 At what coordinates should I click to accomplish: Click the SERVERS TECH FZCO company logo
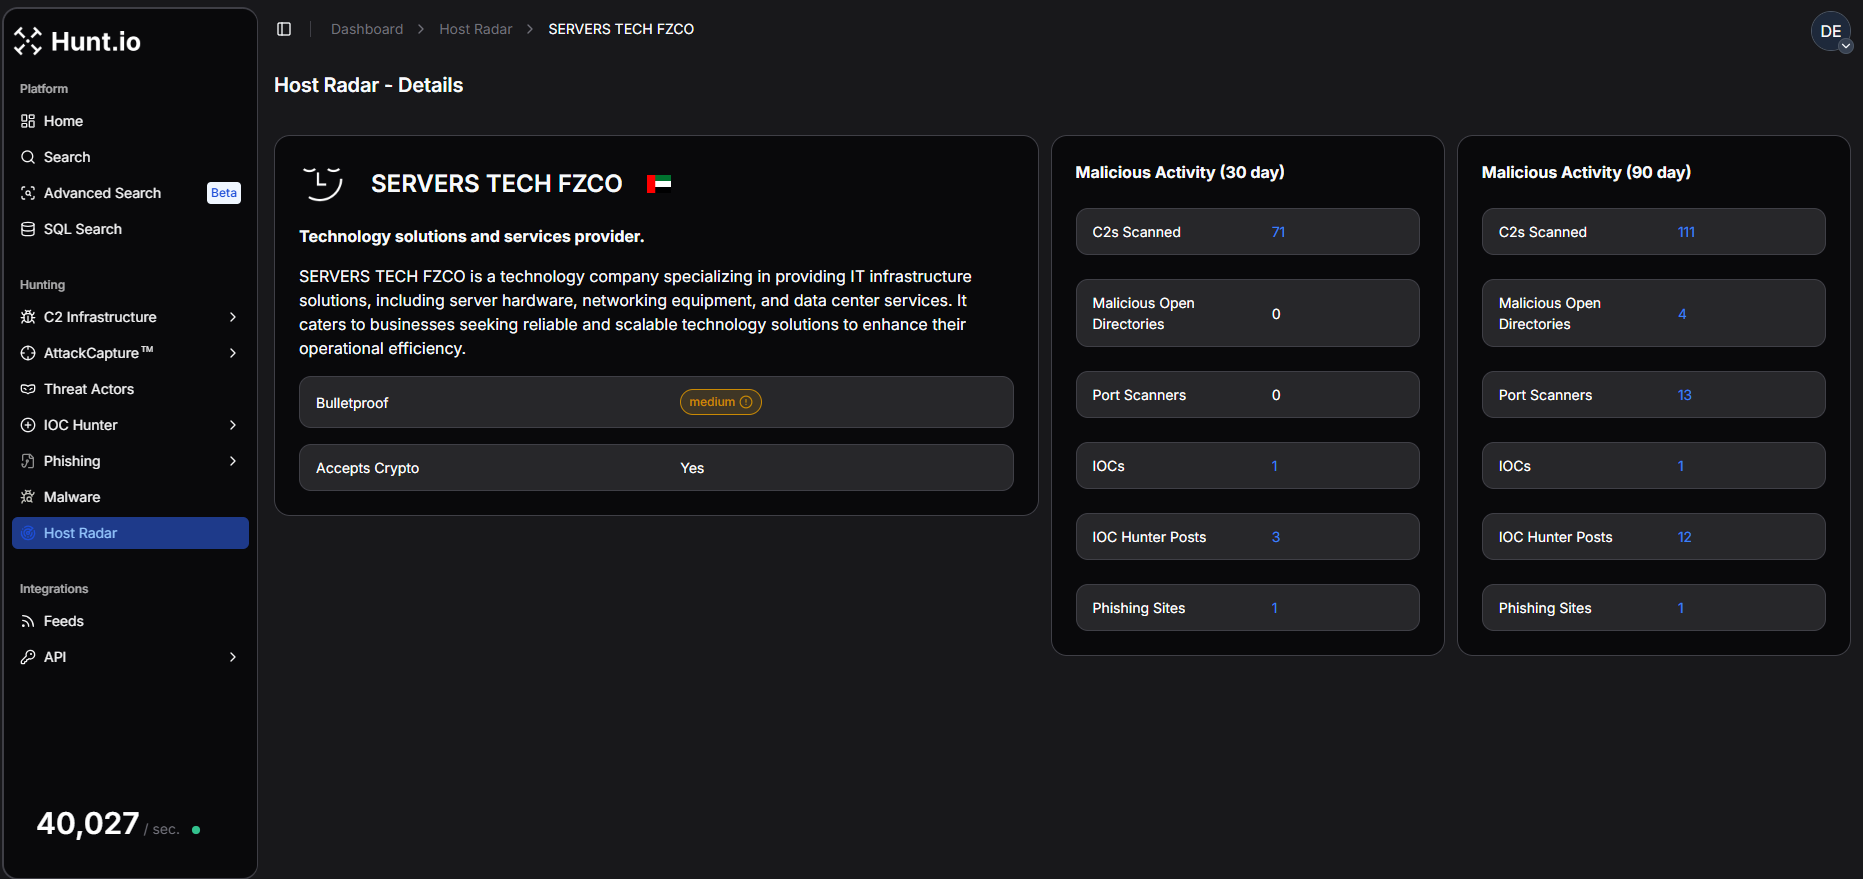tap(323, 184)
